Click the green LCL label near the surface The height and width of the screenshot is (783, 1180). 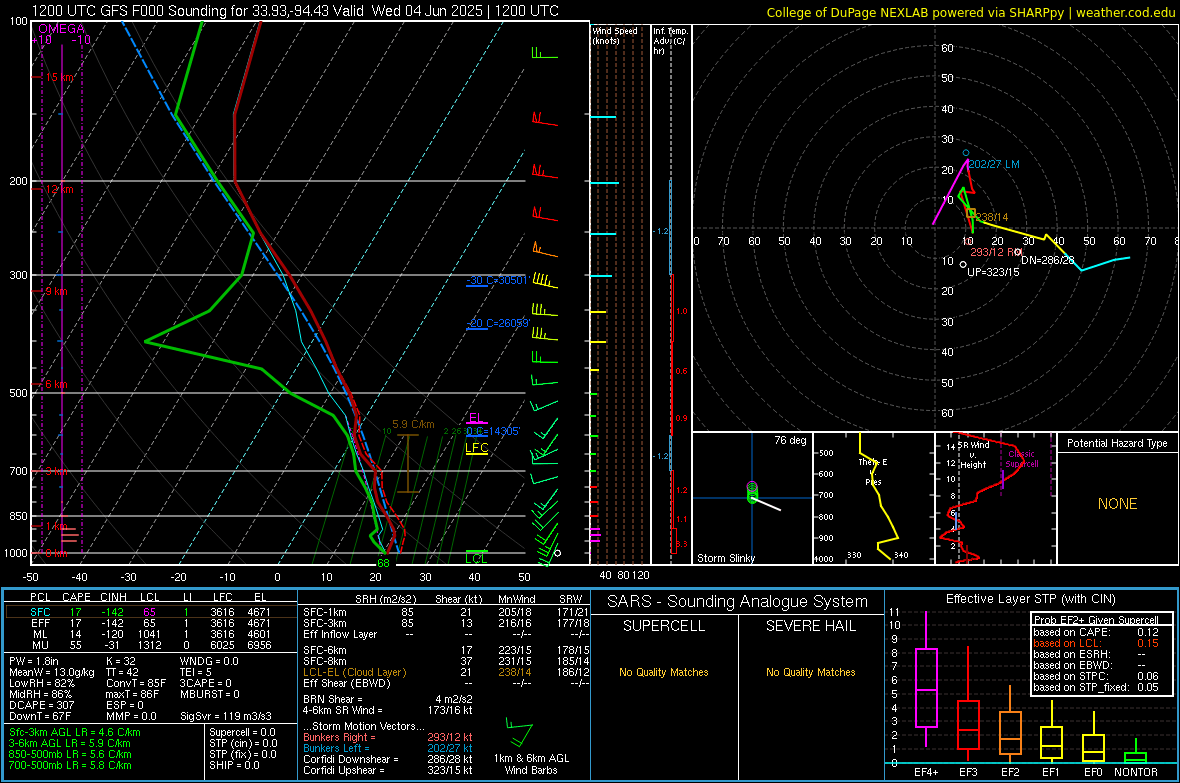(x=476, y=558)
